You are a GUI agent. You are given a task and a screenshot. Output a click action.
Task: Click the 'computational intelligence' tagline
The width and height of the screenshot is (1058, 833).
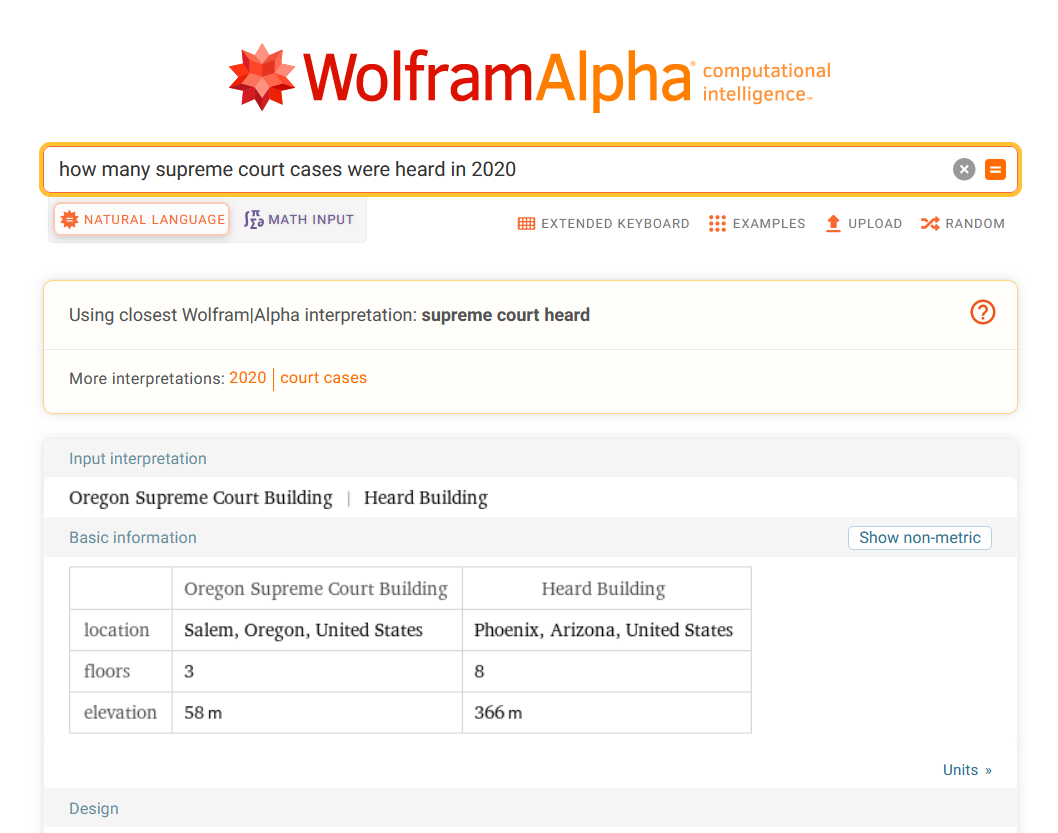[767, 82]
